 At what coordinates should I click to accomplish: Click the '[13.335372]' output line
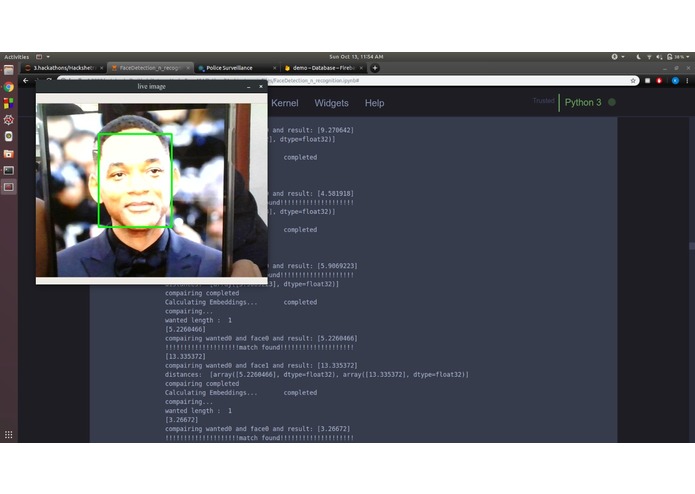[x=185, y=356]
